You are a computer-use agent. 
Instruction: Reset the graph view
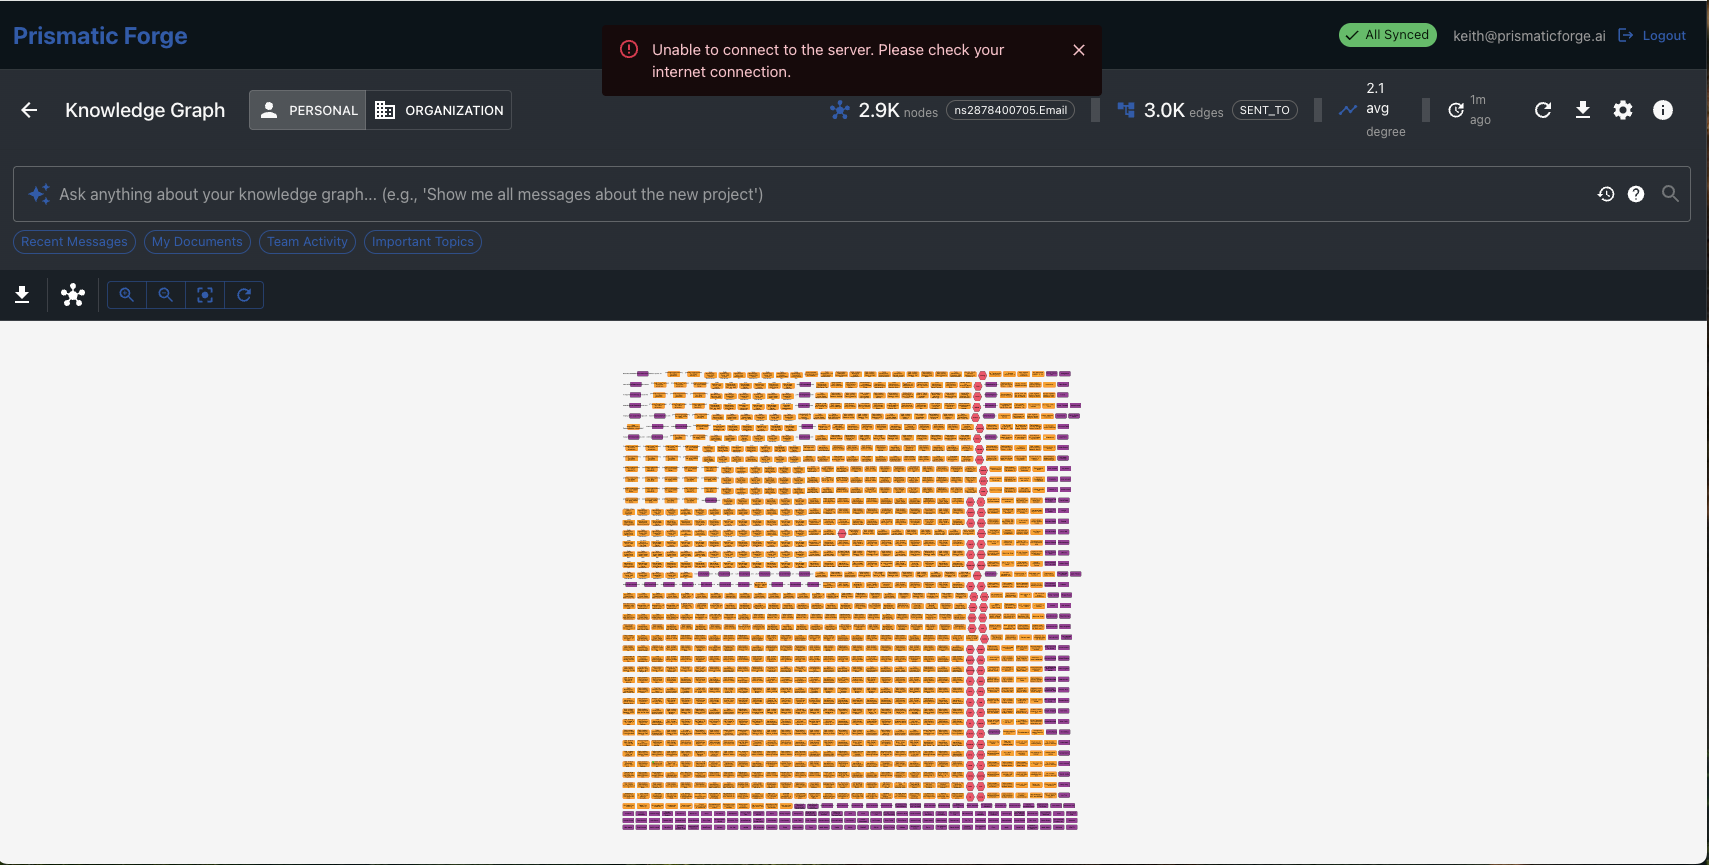click(244, 295)
